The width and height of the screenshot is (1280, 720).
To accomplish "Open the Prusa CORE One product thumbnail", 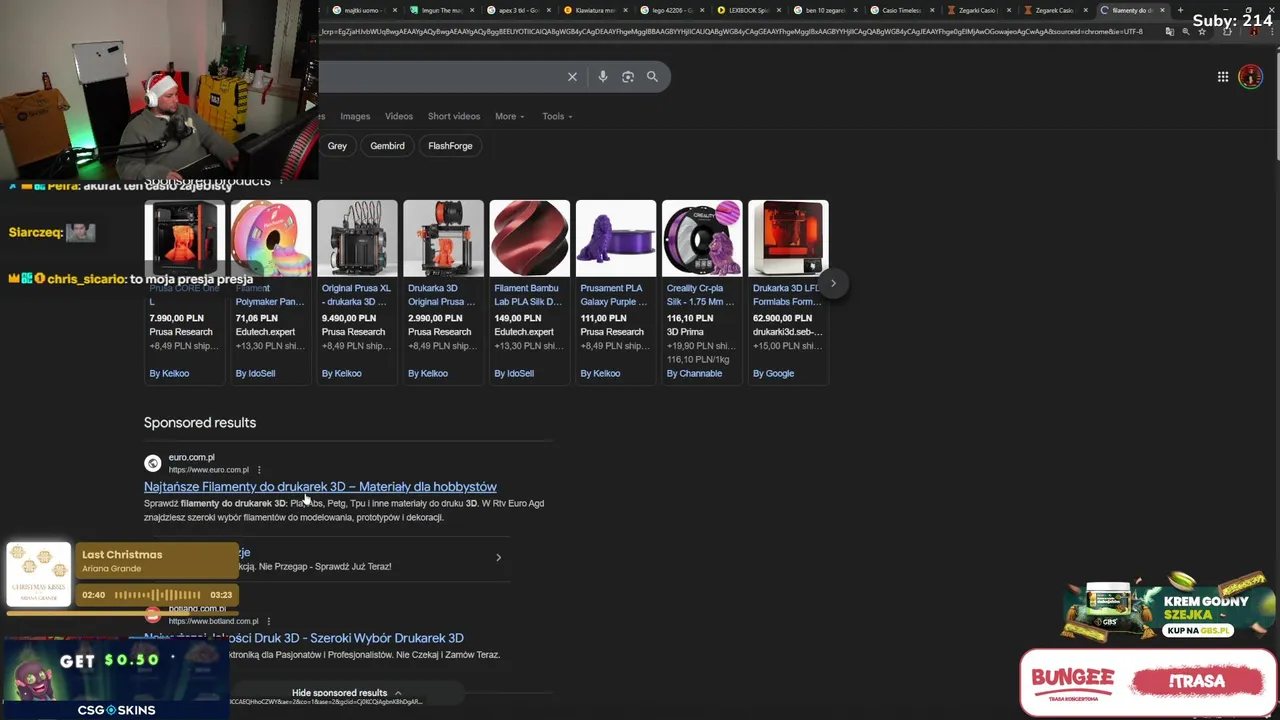I will [184, 238].
